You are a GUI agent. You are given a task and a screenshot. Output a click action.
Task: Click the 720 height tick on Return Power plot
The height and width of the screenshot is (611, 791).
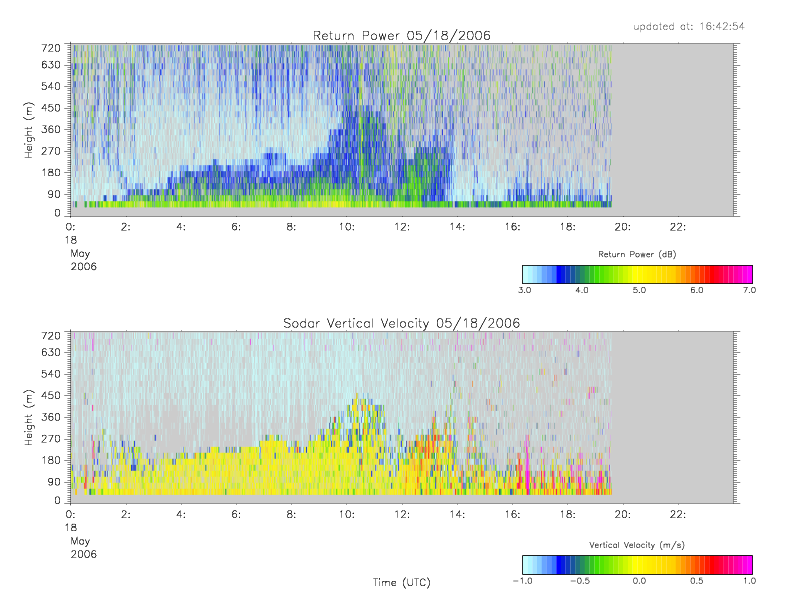[x=51, y=48]
